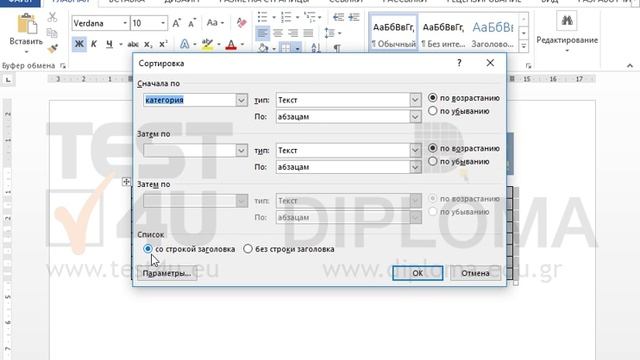Cancel dialog with Отмена button
The width and height of the screenshot is (640, 360).
tap(475, 273)
